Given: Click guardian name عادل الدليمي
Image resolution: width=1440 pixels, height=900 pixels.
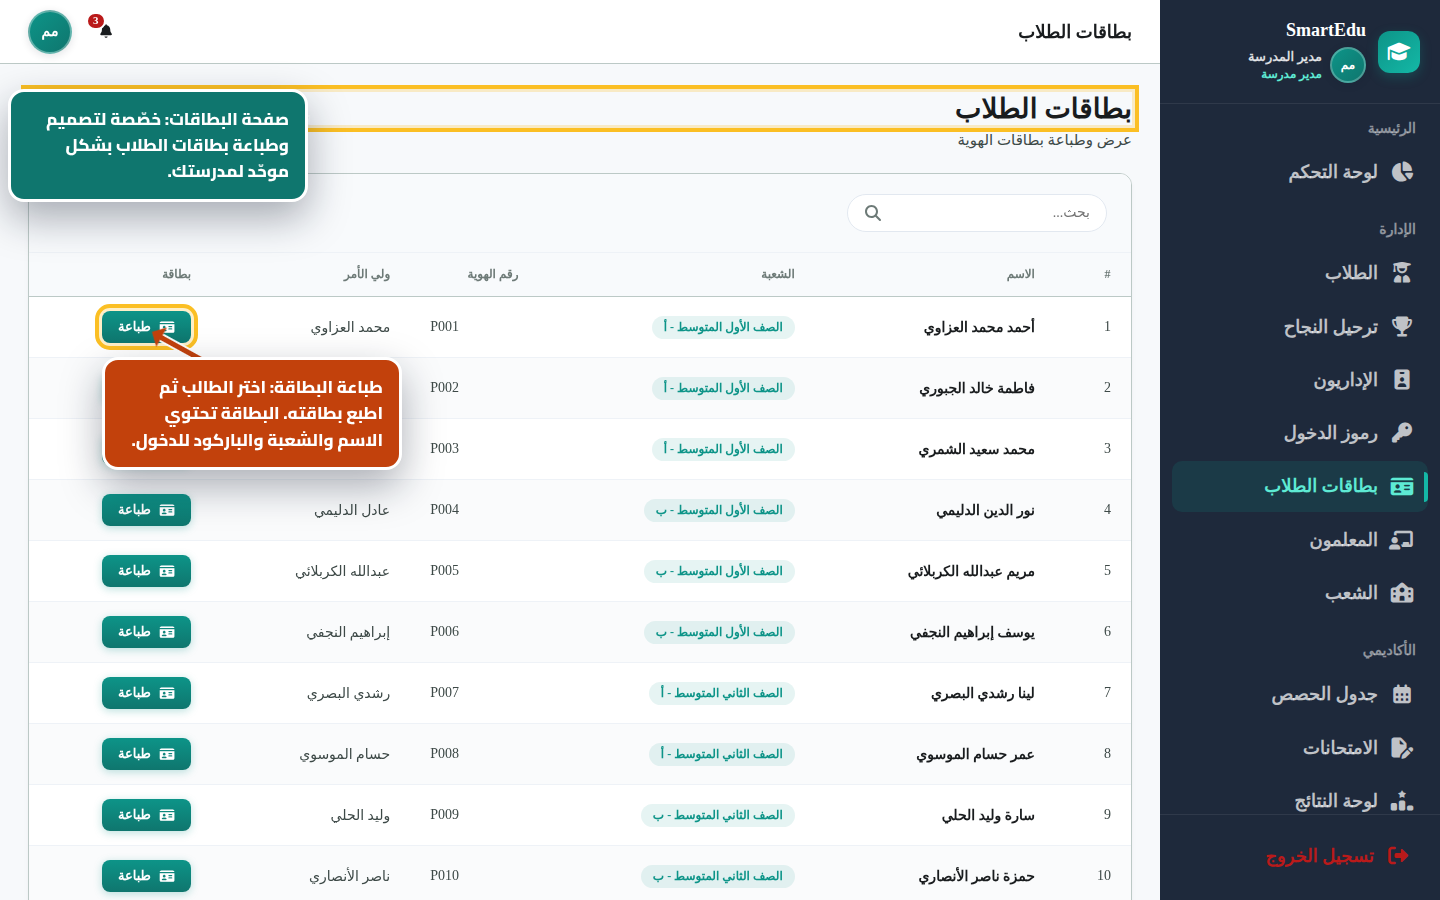Looking at the screenshot, I should [x=352, y=510].
